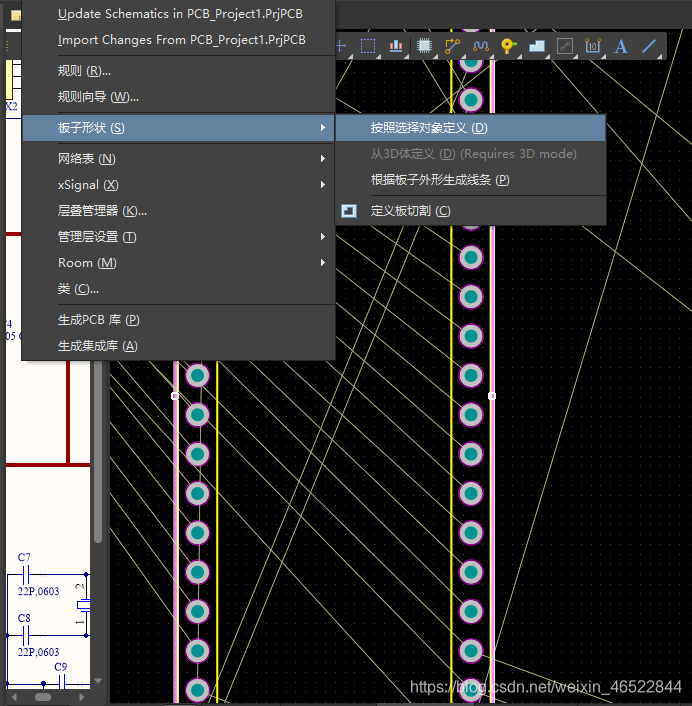Select 按照选择对象定义 (D) in submenu
Image resolution: width=692 pixels, height=706 pixels.
tap(470, 128)
